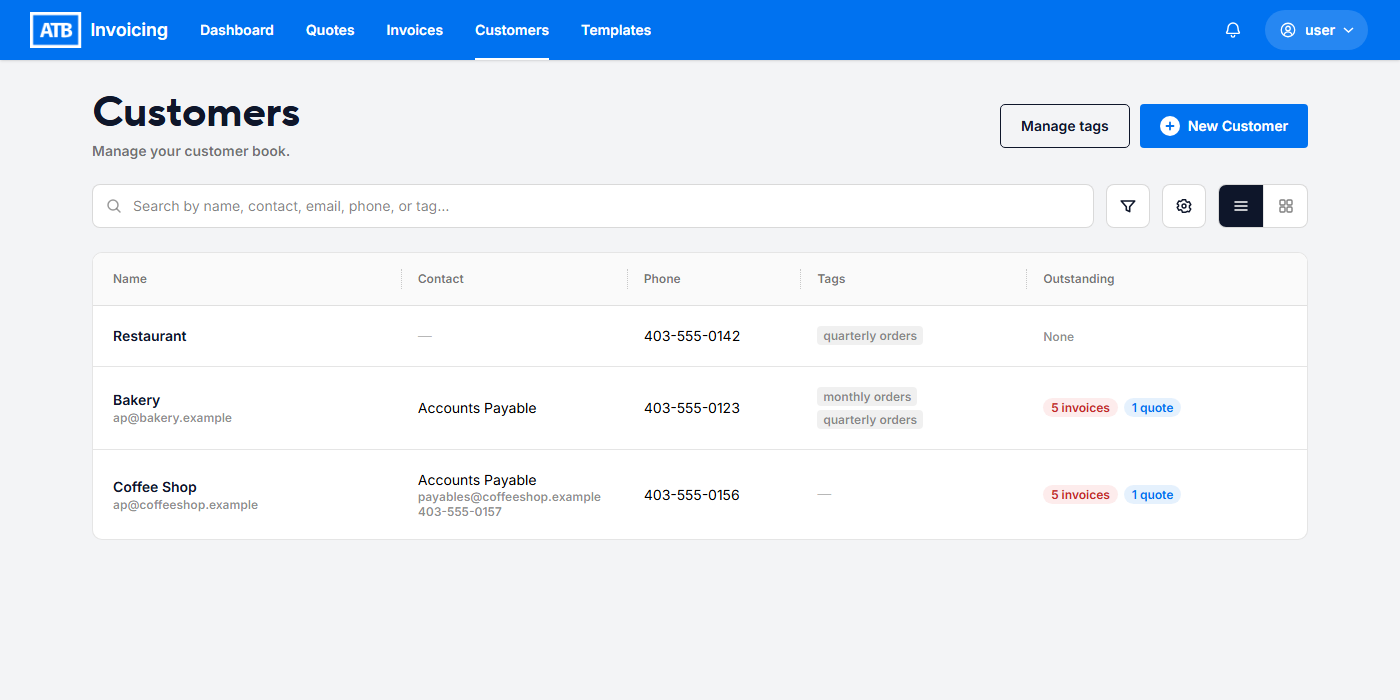The width and height of the screenshot is (1400, 700).
Task: Open the Bakery customer name
Action: tap(136, 400)
